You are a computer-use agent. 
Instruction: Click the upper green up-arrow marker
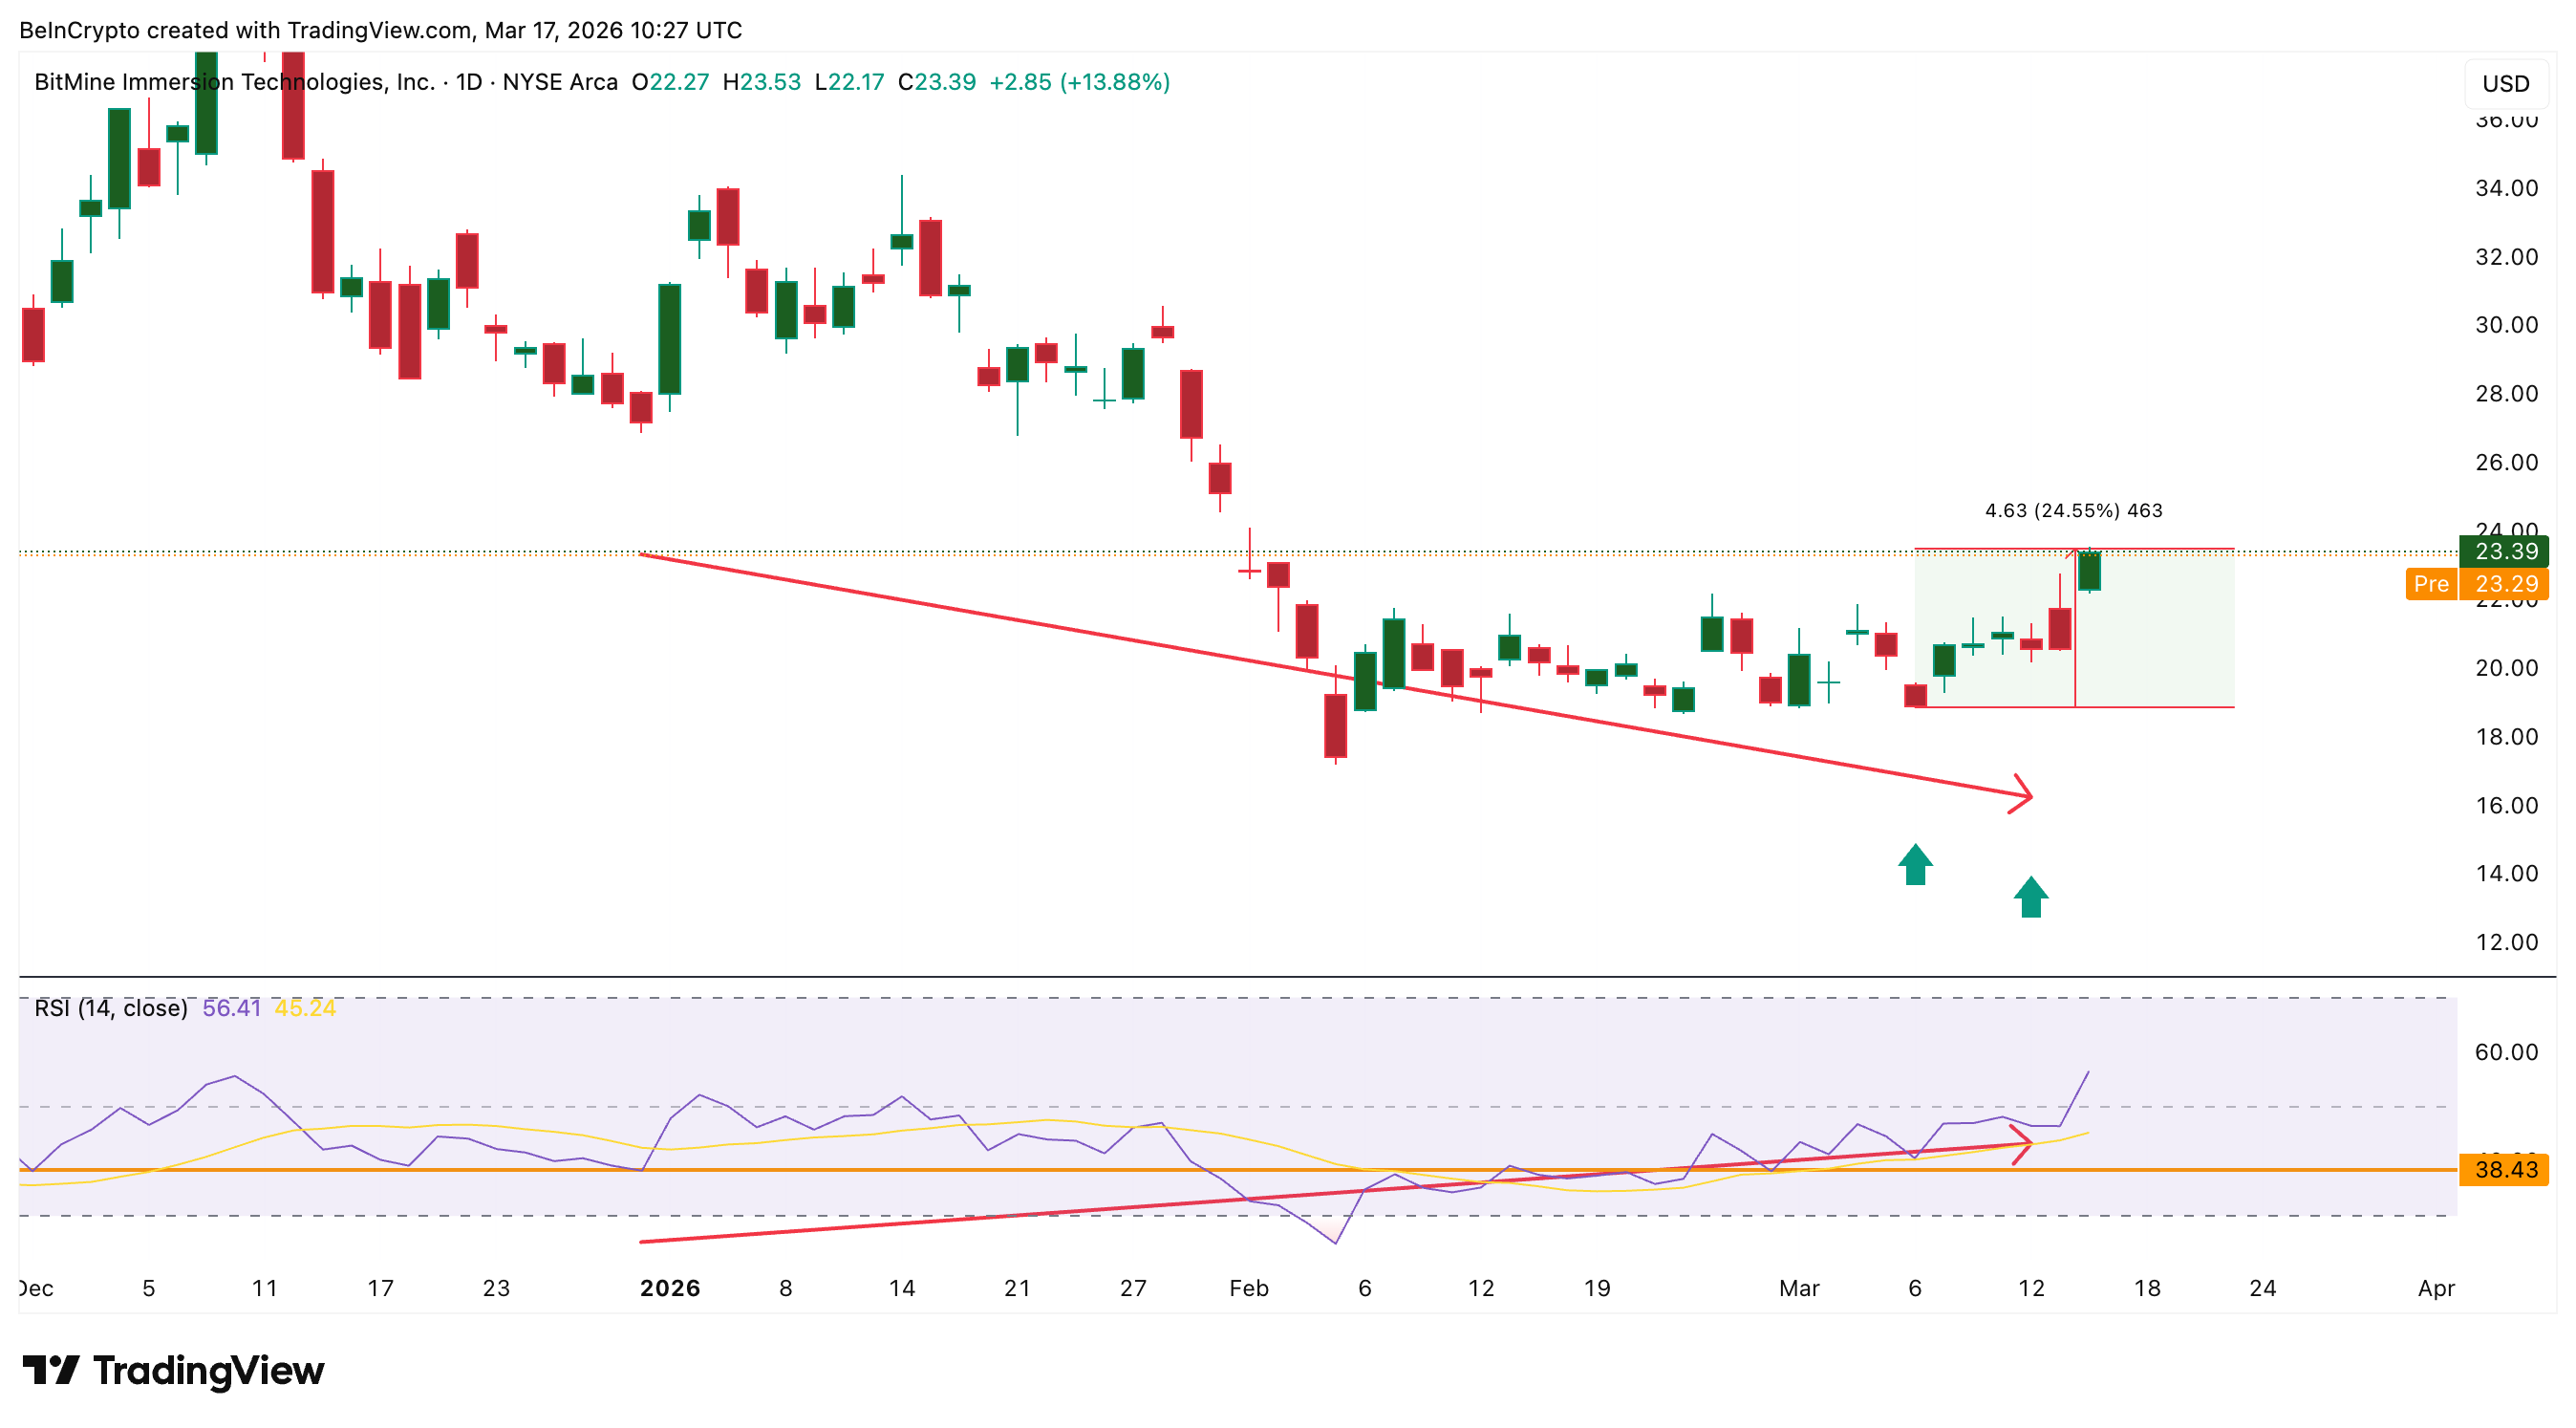pyautogui.click(x=1915, y=865)
